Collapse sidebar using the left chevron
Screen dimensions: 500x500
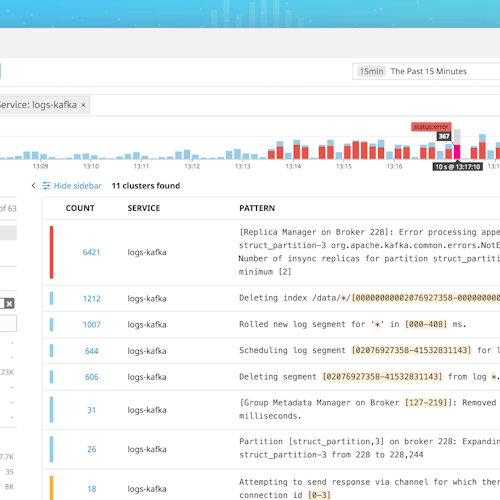click(33, 186)
